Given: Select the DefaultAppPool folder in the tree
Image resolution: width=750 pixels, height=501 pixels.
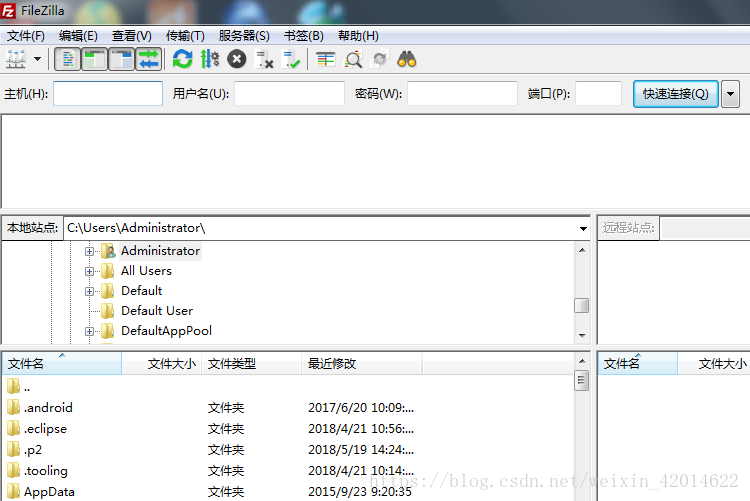Looking at the screenshot, I should click(166, 331).
